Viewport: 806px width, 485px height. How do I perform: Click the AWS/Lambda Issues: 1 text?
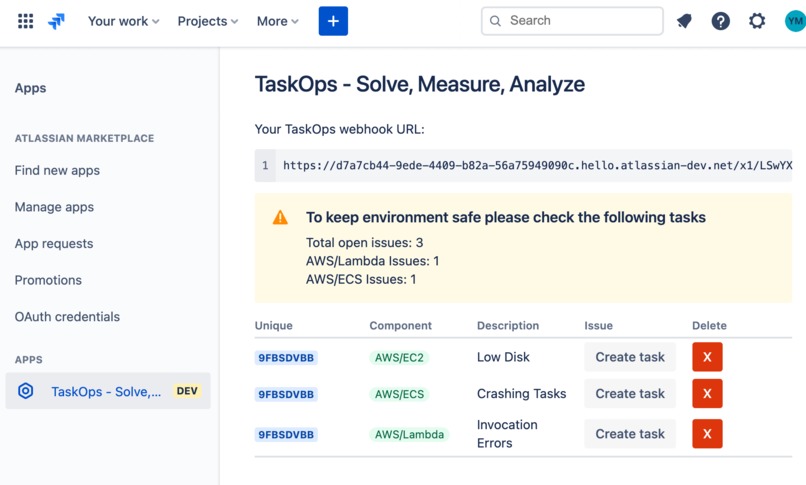[372, 261]
